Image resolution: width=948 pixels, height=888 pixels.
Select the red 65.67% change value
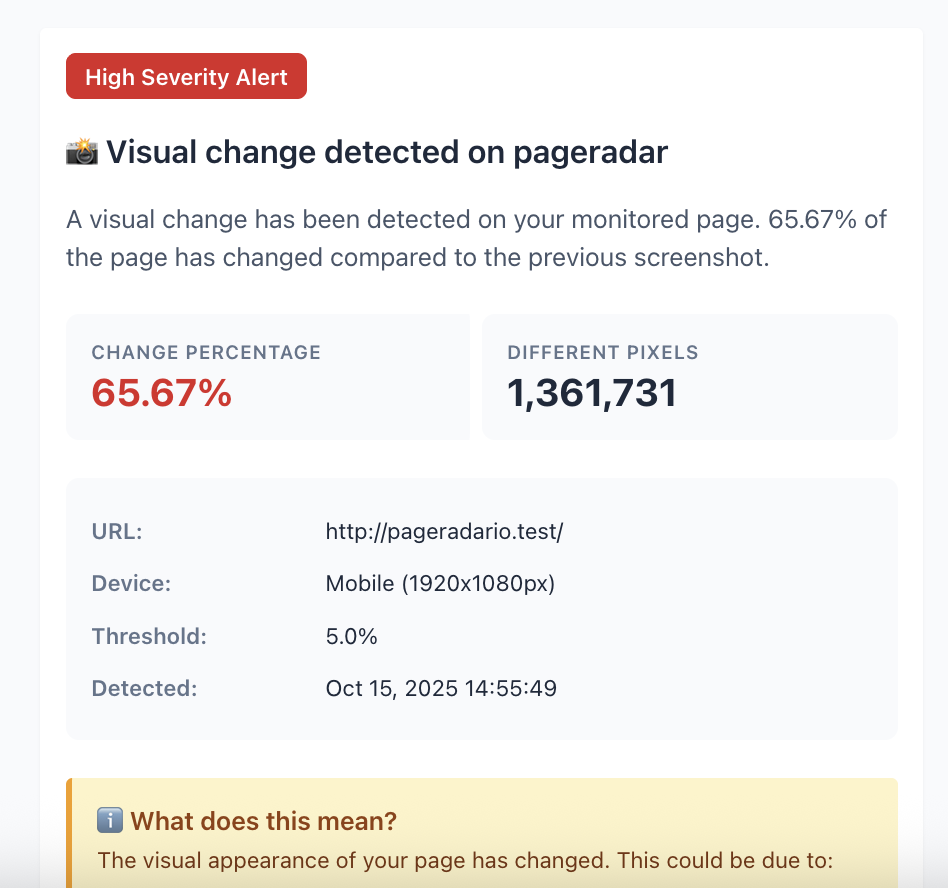[161, 393]
